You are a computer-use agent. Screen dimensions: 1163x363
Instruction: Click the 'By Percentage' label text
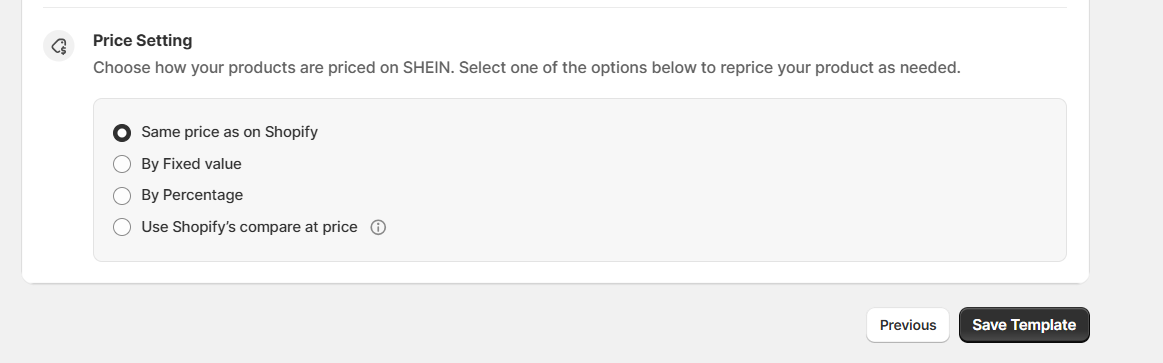pyautogui.click(x=192, y=195)
